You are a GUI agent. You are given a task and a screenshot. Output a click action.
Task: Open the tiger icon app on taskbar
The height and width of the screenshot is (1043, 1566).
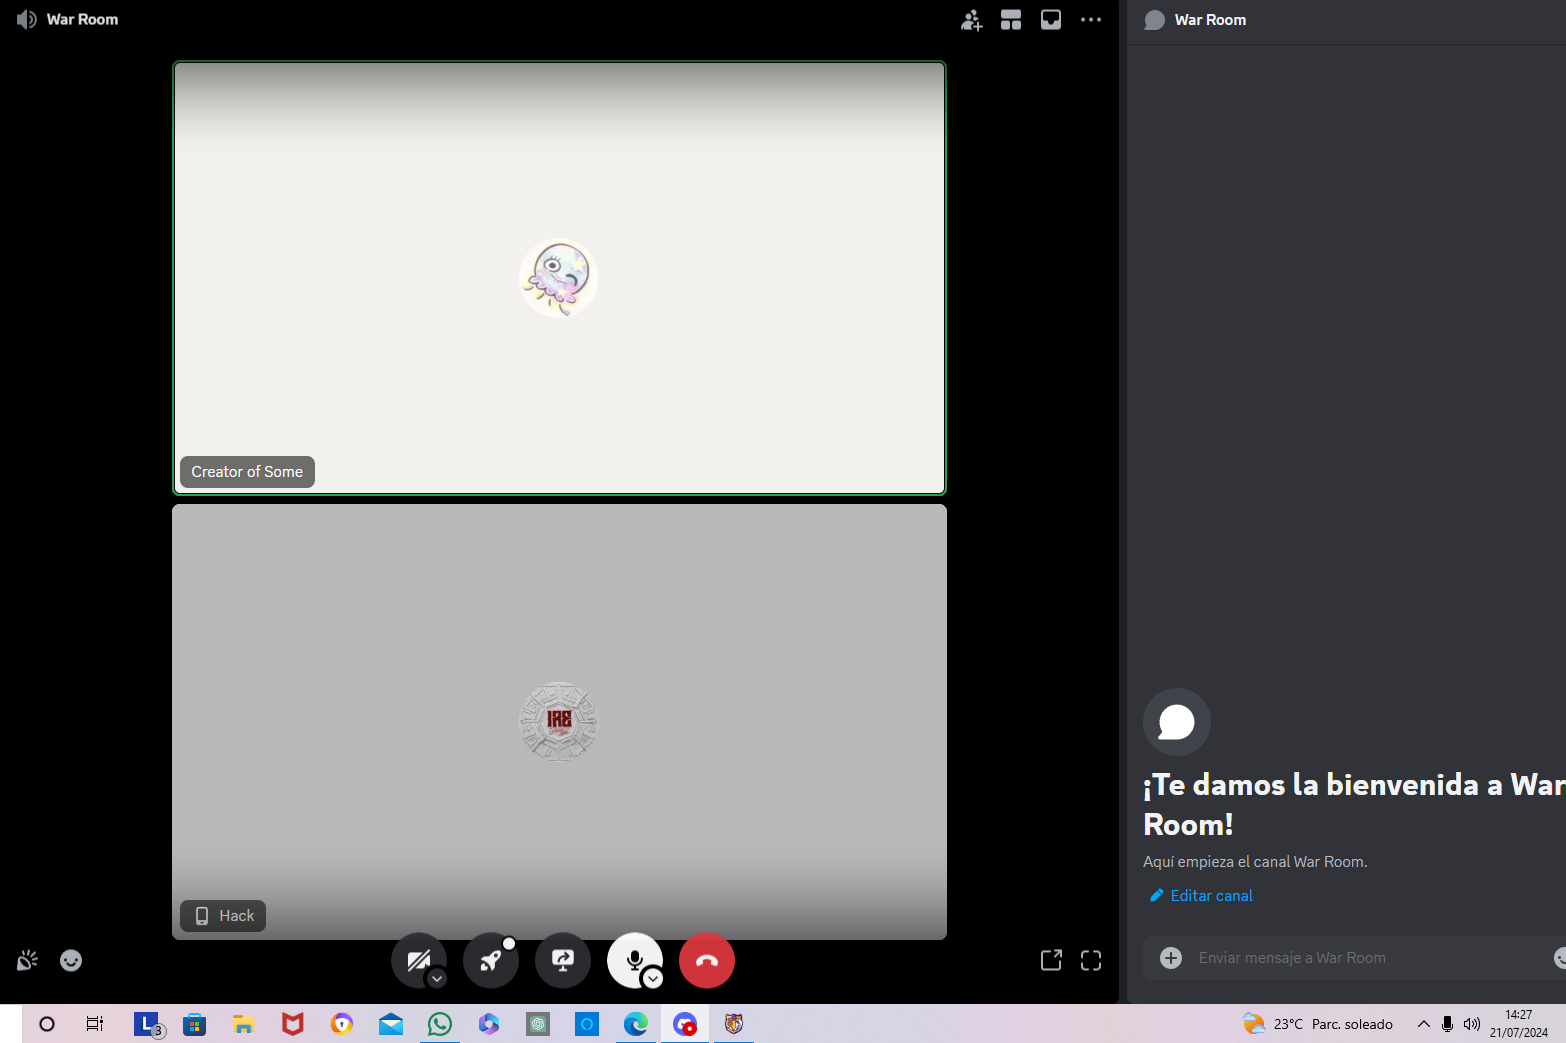[x=734, y=1024]
